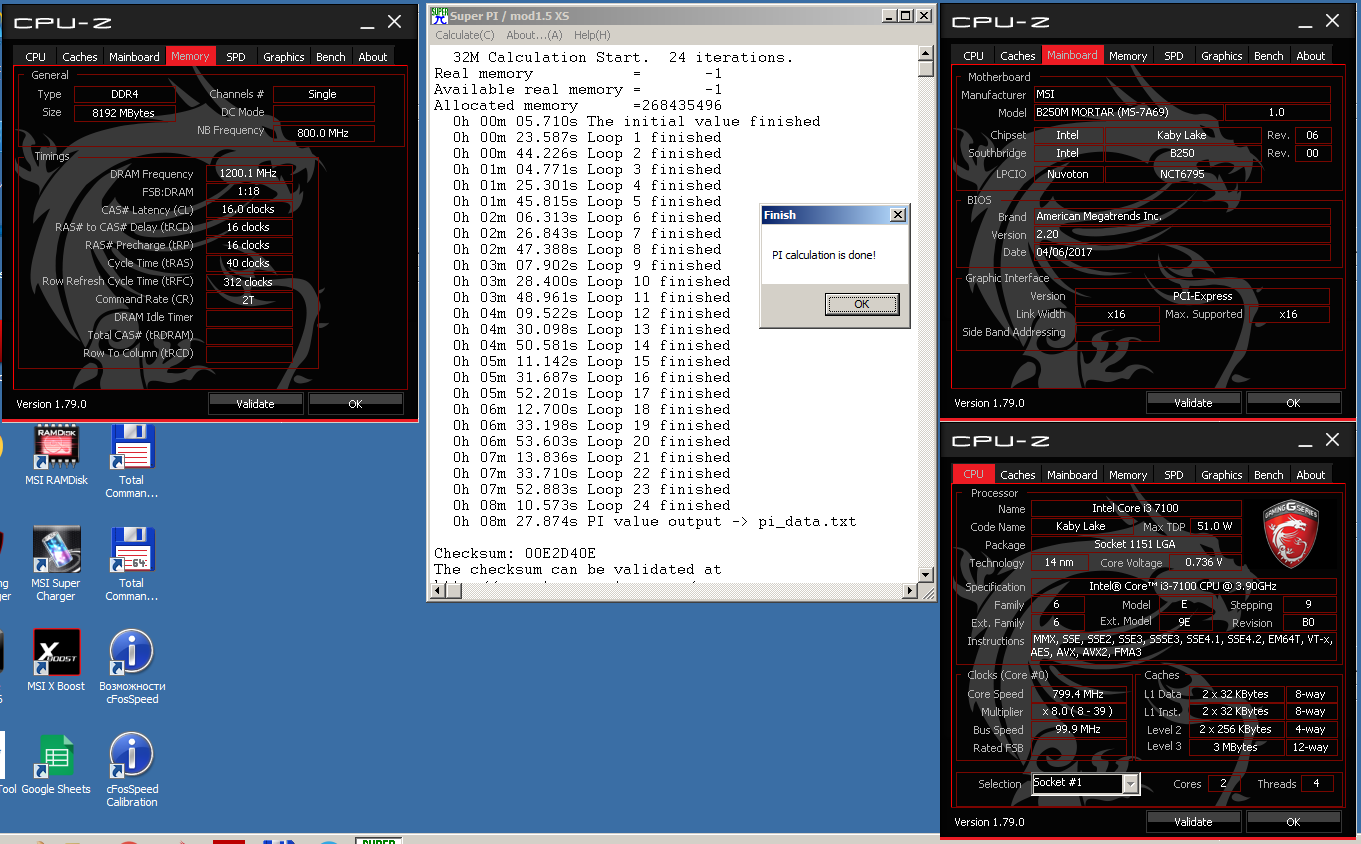
Task: Click the BIOS date 04/06/2017 field
Action: (x=1180, y=252)
